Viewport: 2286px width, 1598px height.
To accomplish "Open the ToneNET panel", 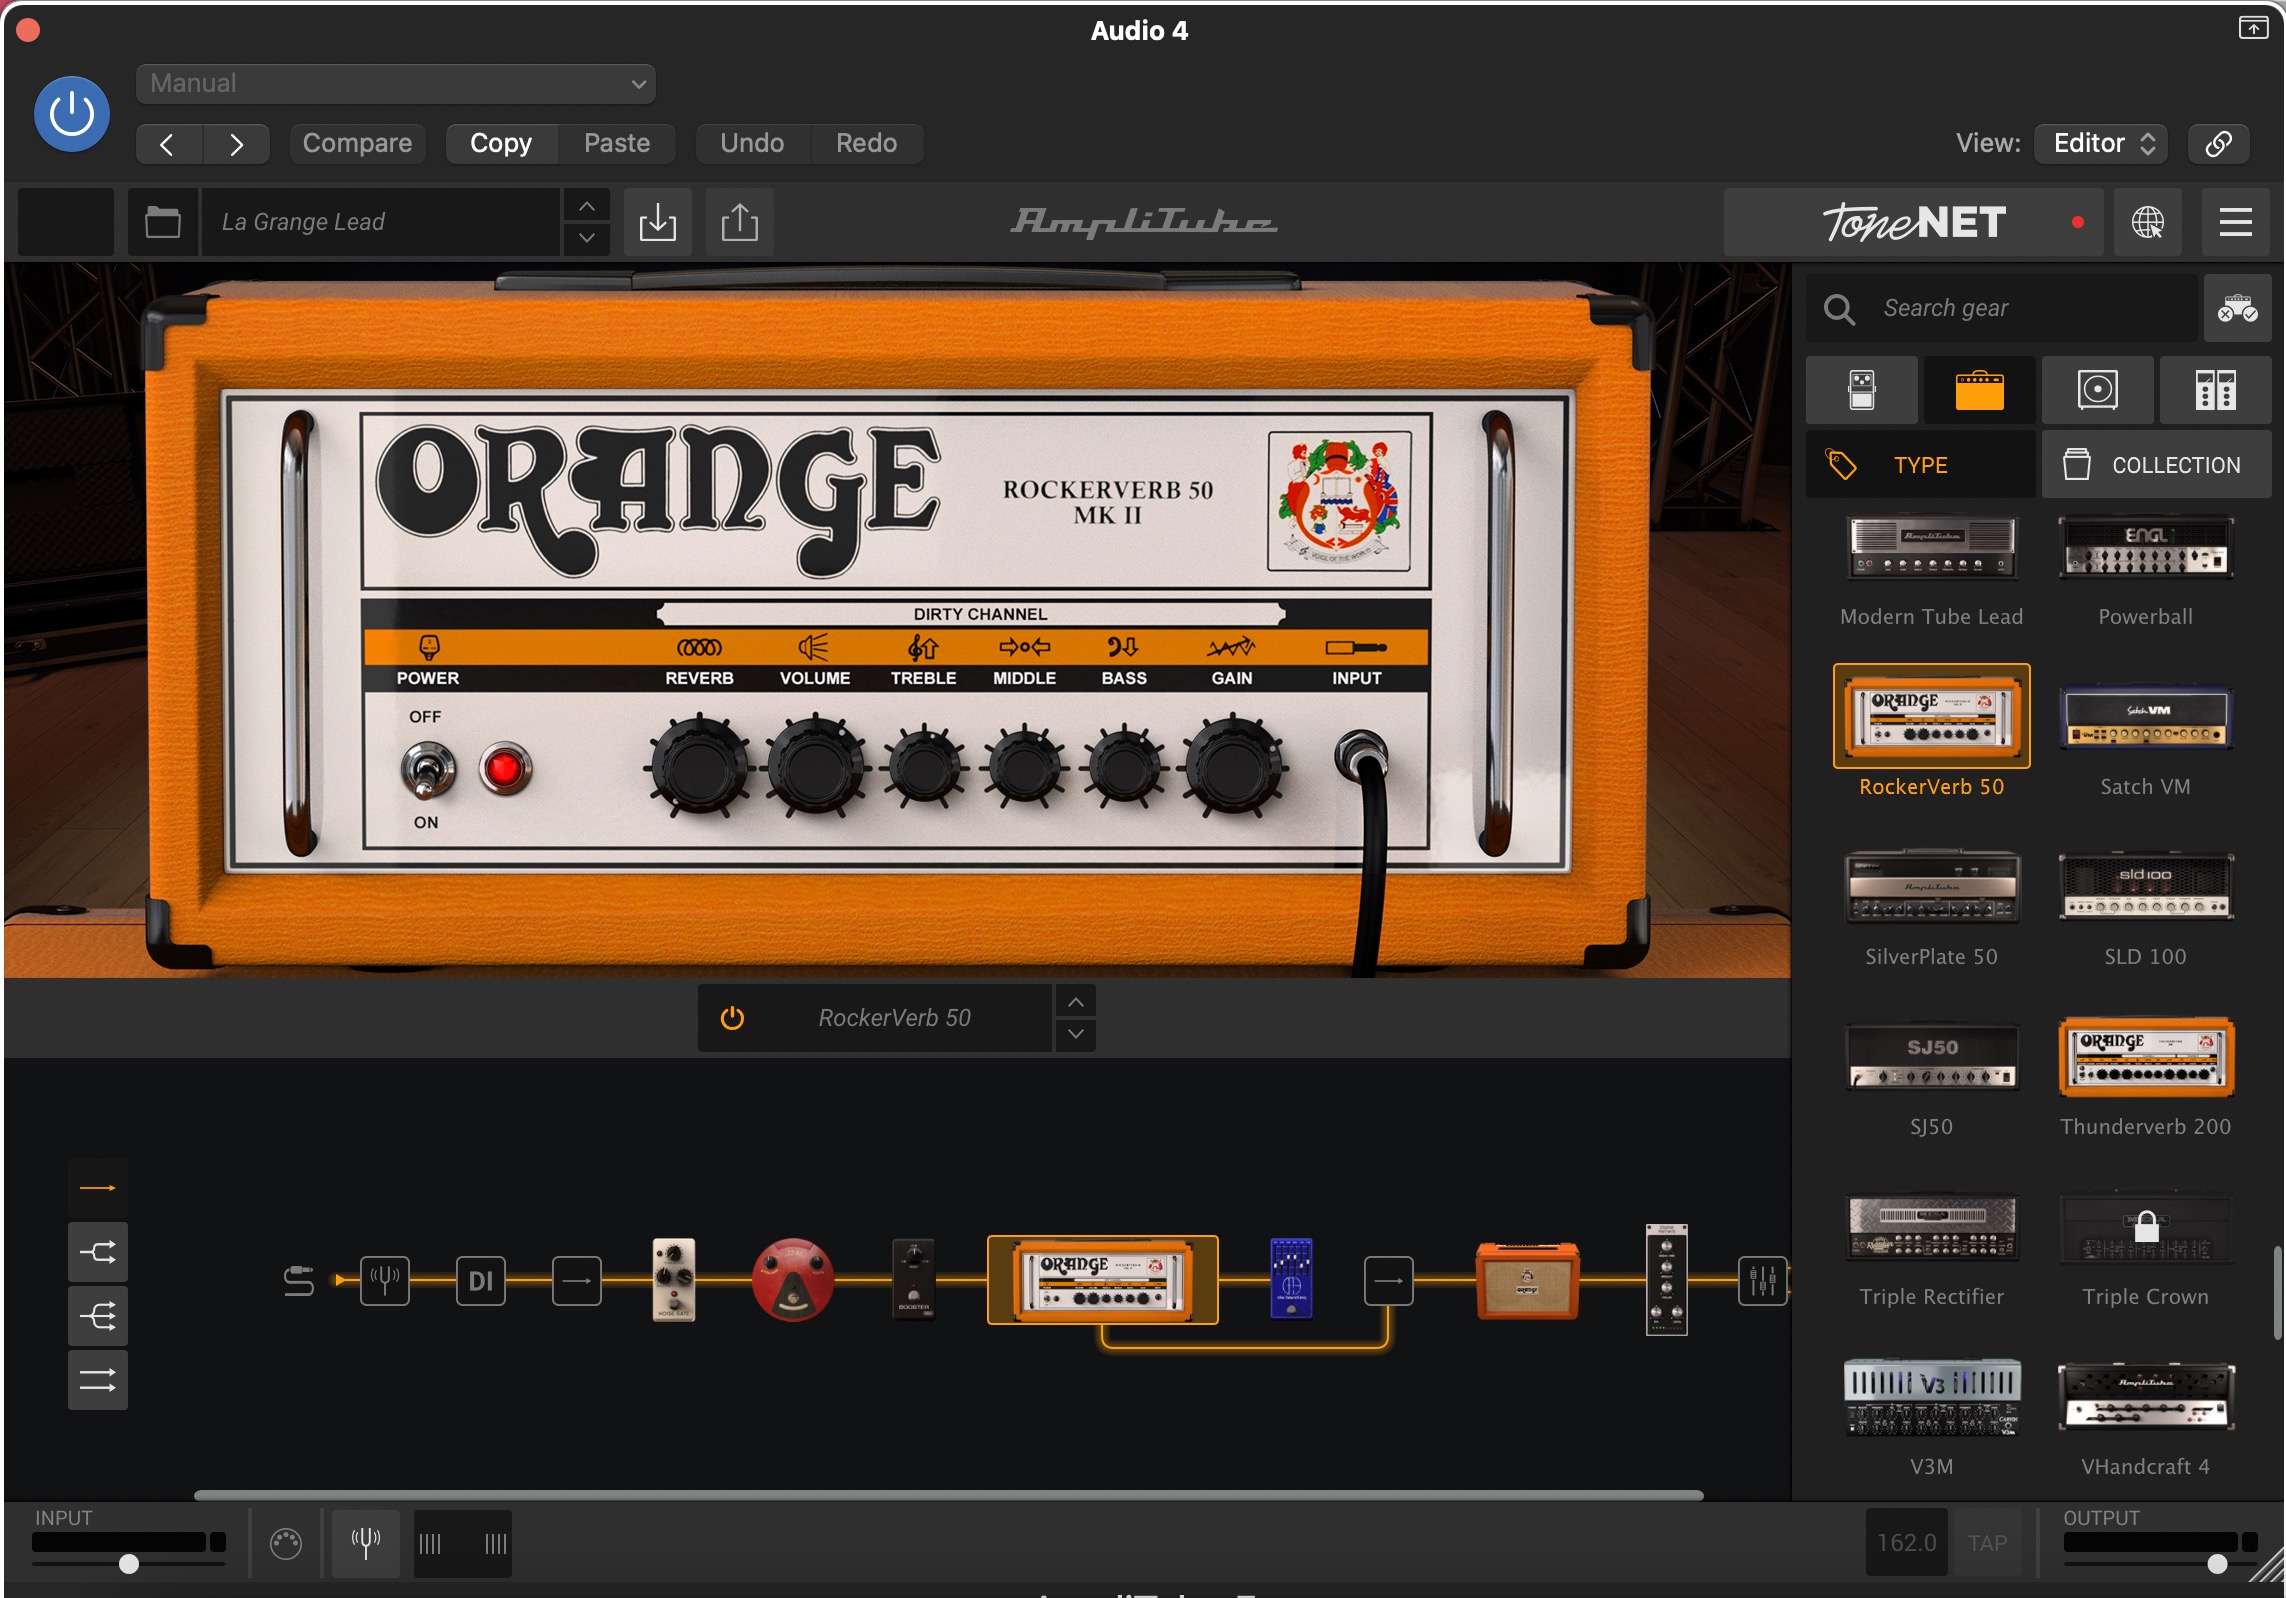I will tap(1915, 222).
